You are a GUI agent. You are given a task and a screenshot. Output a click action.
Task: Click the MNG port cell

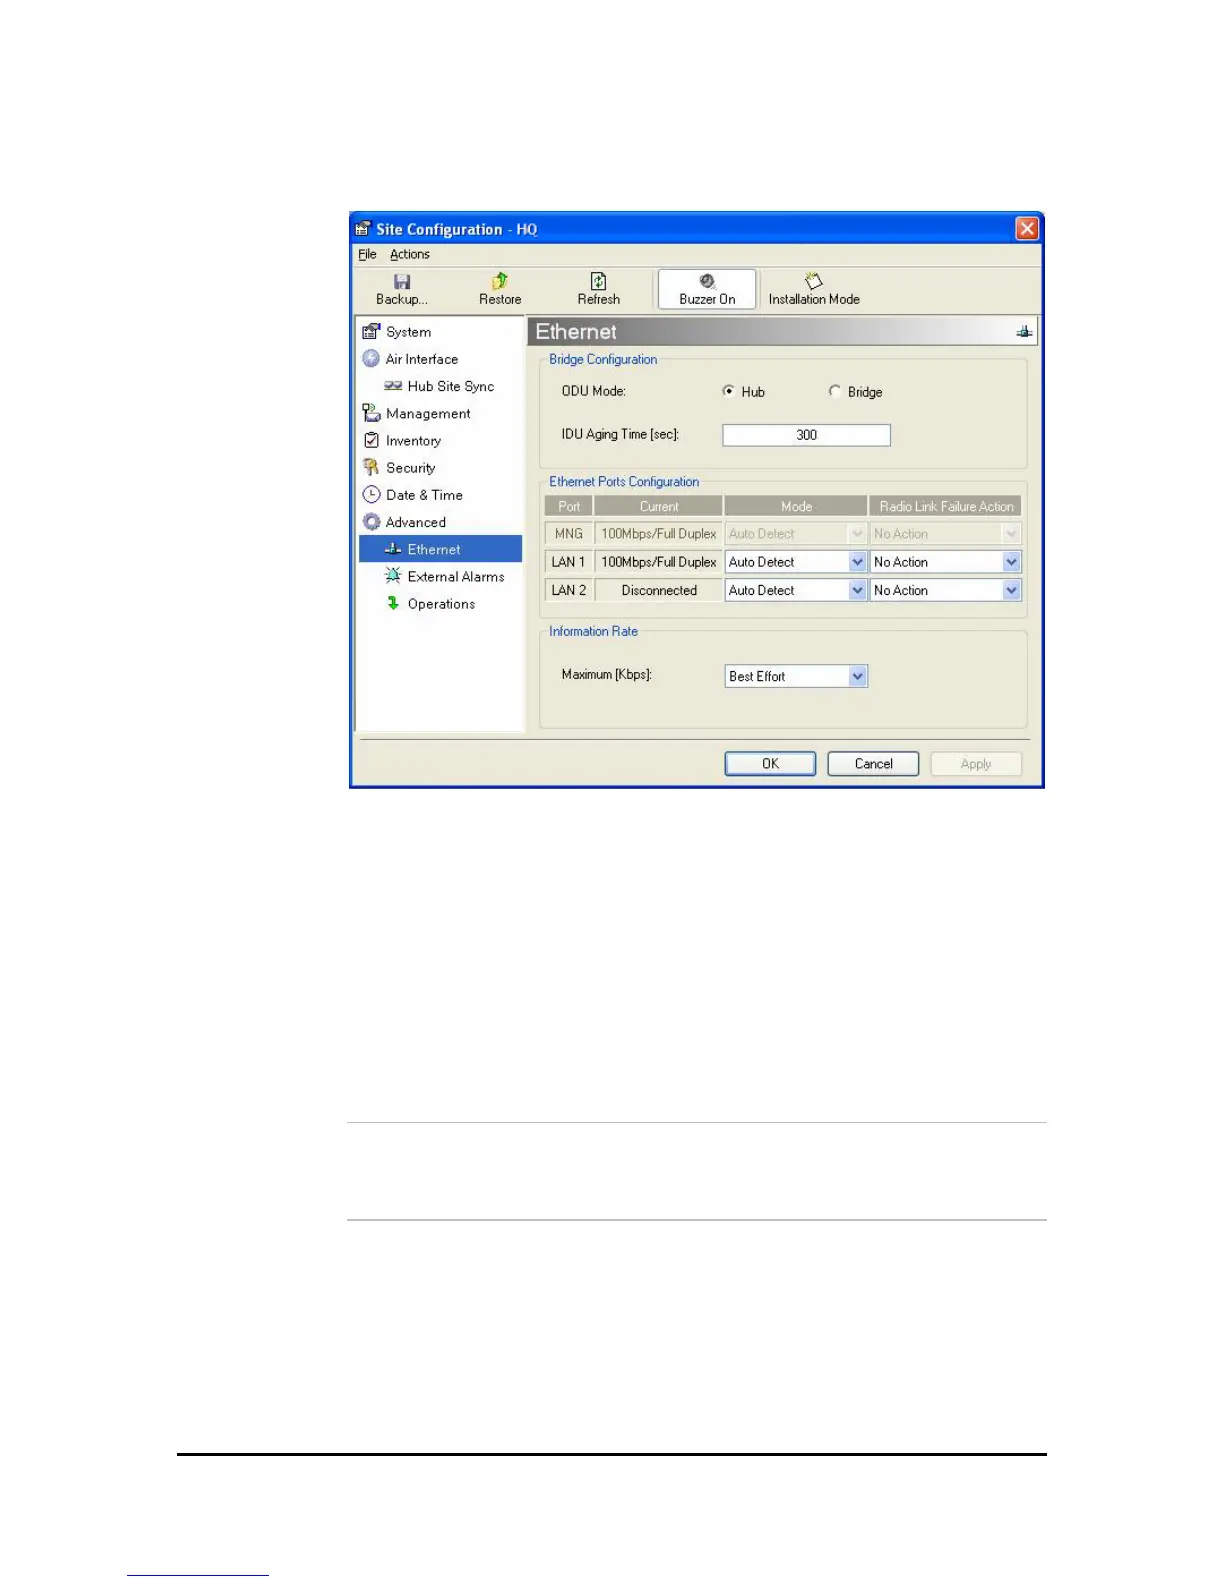(568, 534)
